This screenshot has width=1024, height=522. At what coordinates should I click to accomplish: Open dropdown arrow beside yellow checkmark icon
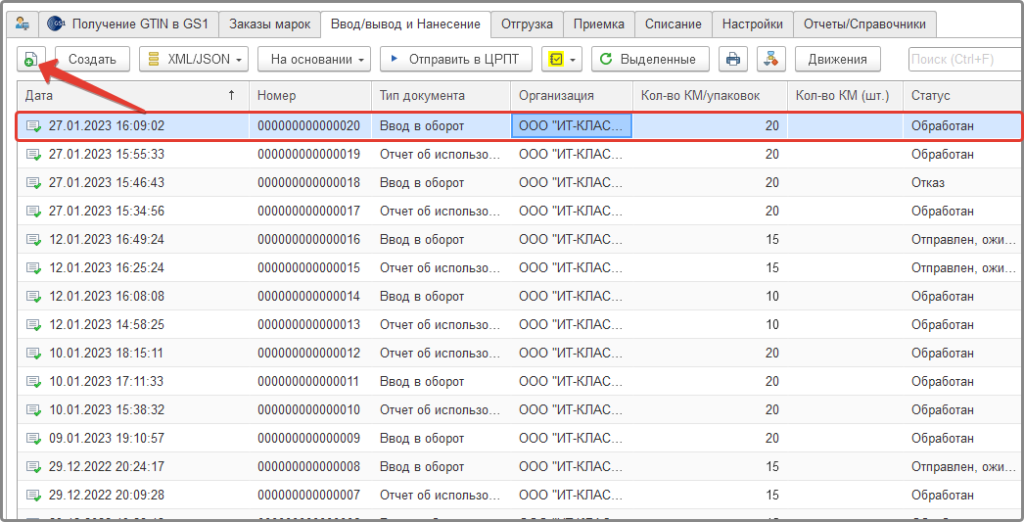coord(573,59)
